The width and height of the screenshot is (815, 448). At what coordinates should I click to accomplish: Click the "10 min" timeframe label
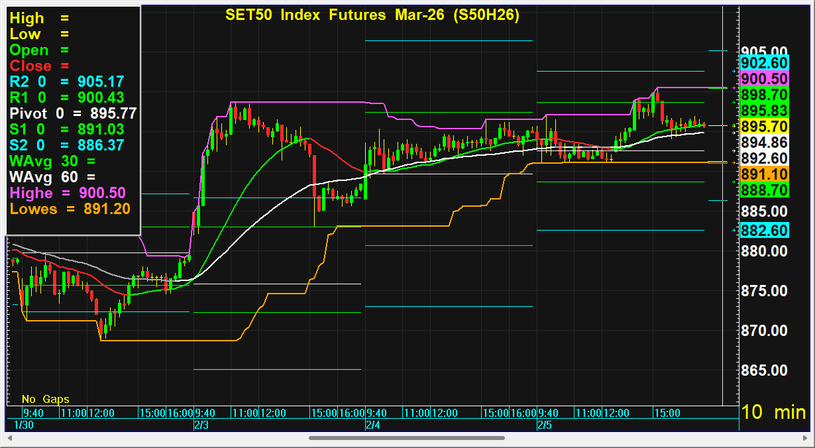tap(773, 413)
